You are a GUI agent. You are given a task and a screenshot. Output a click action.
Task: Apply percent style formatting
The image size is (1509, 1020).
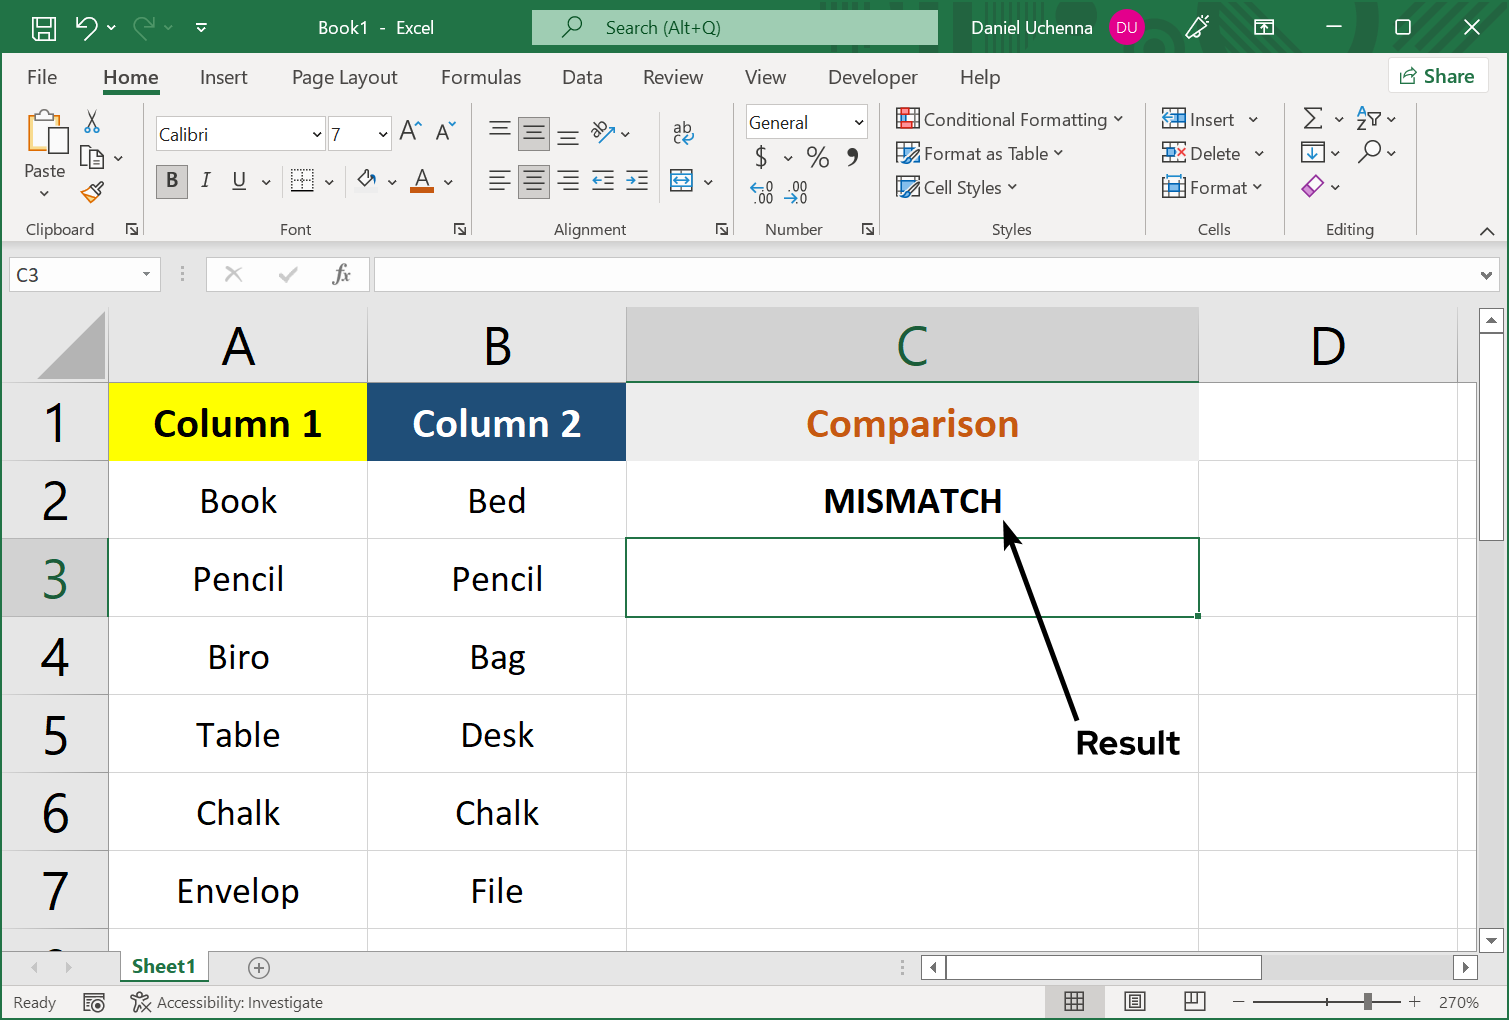click(x=818, y=157)
